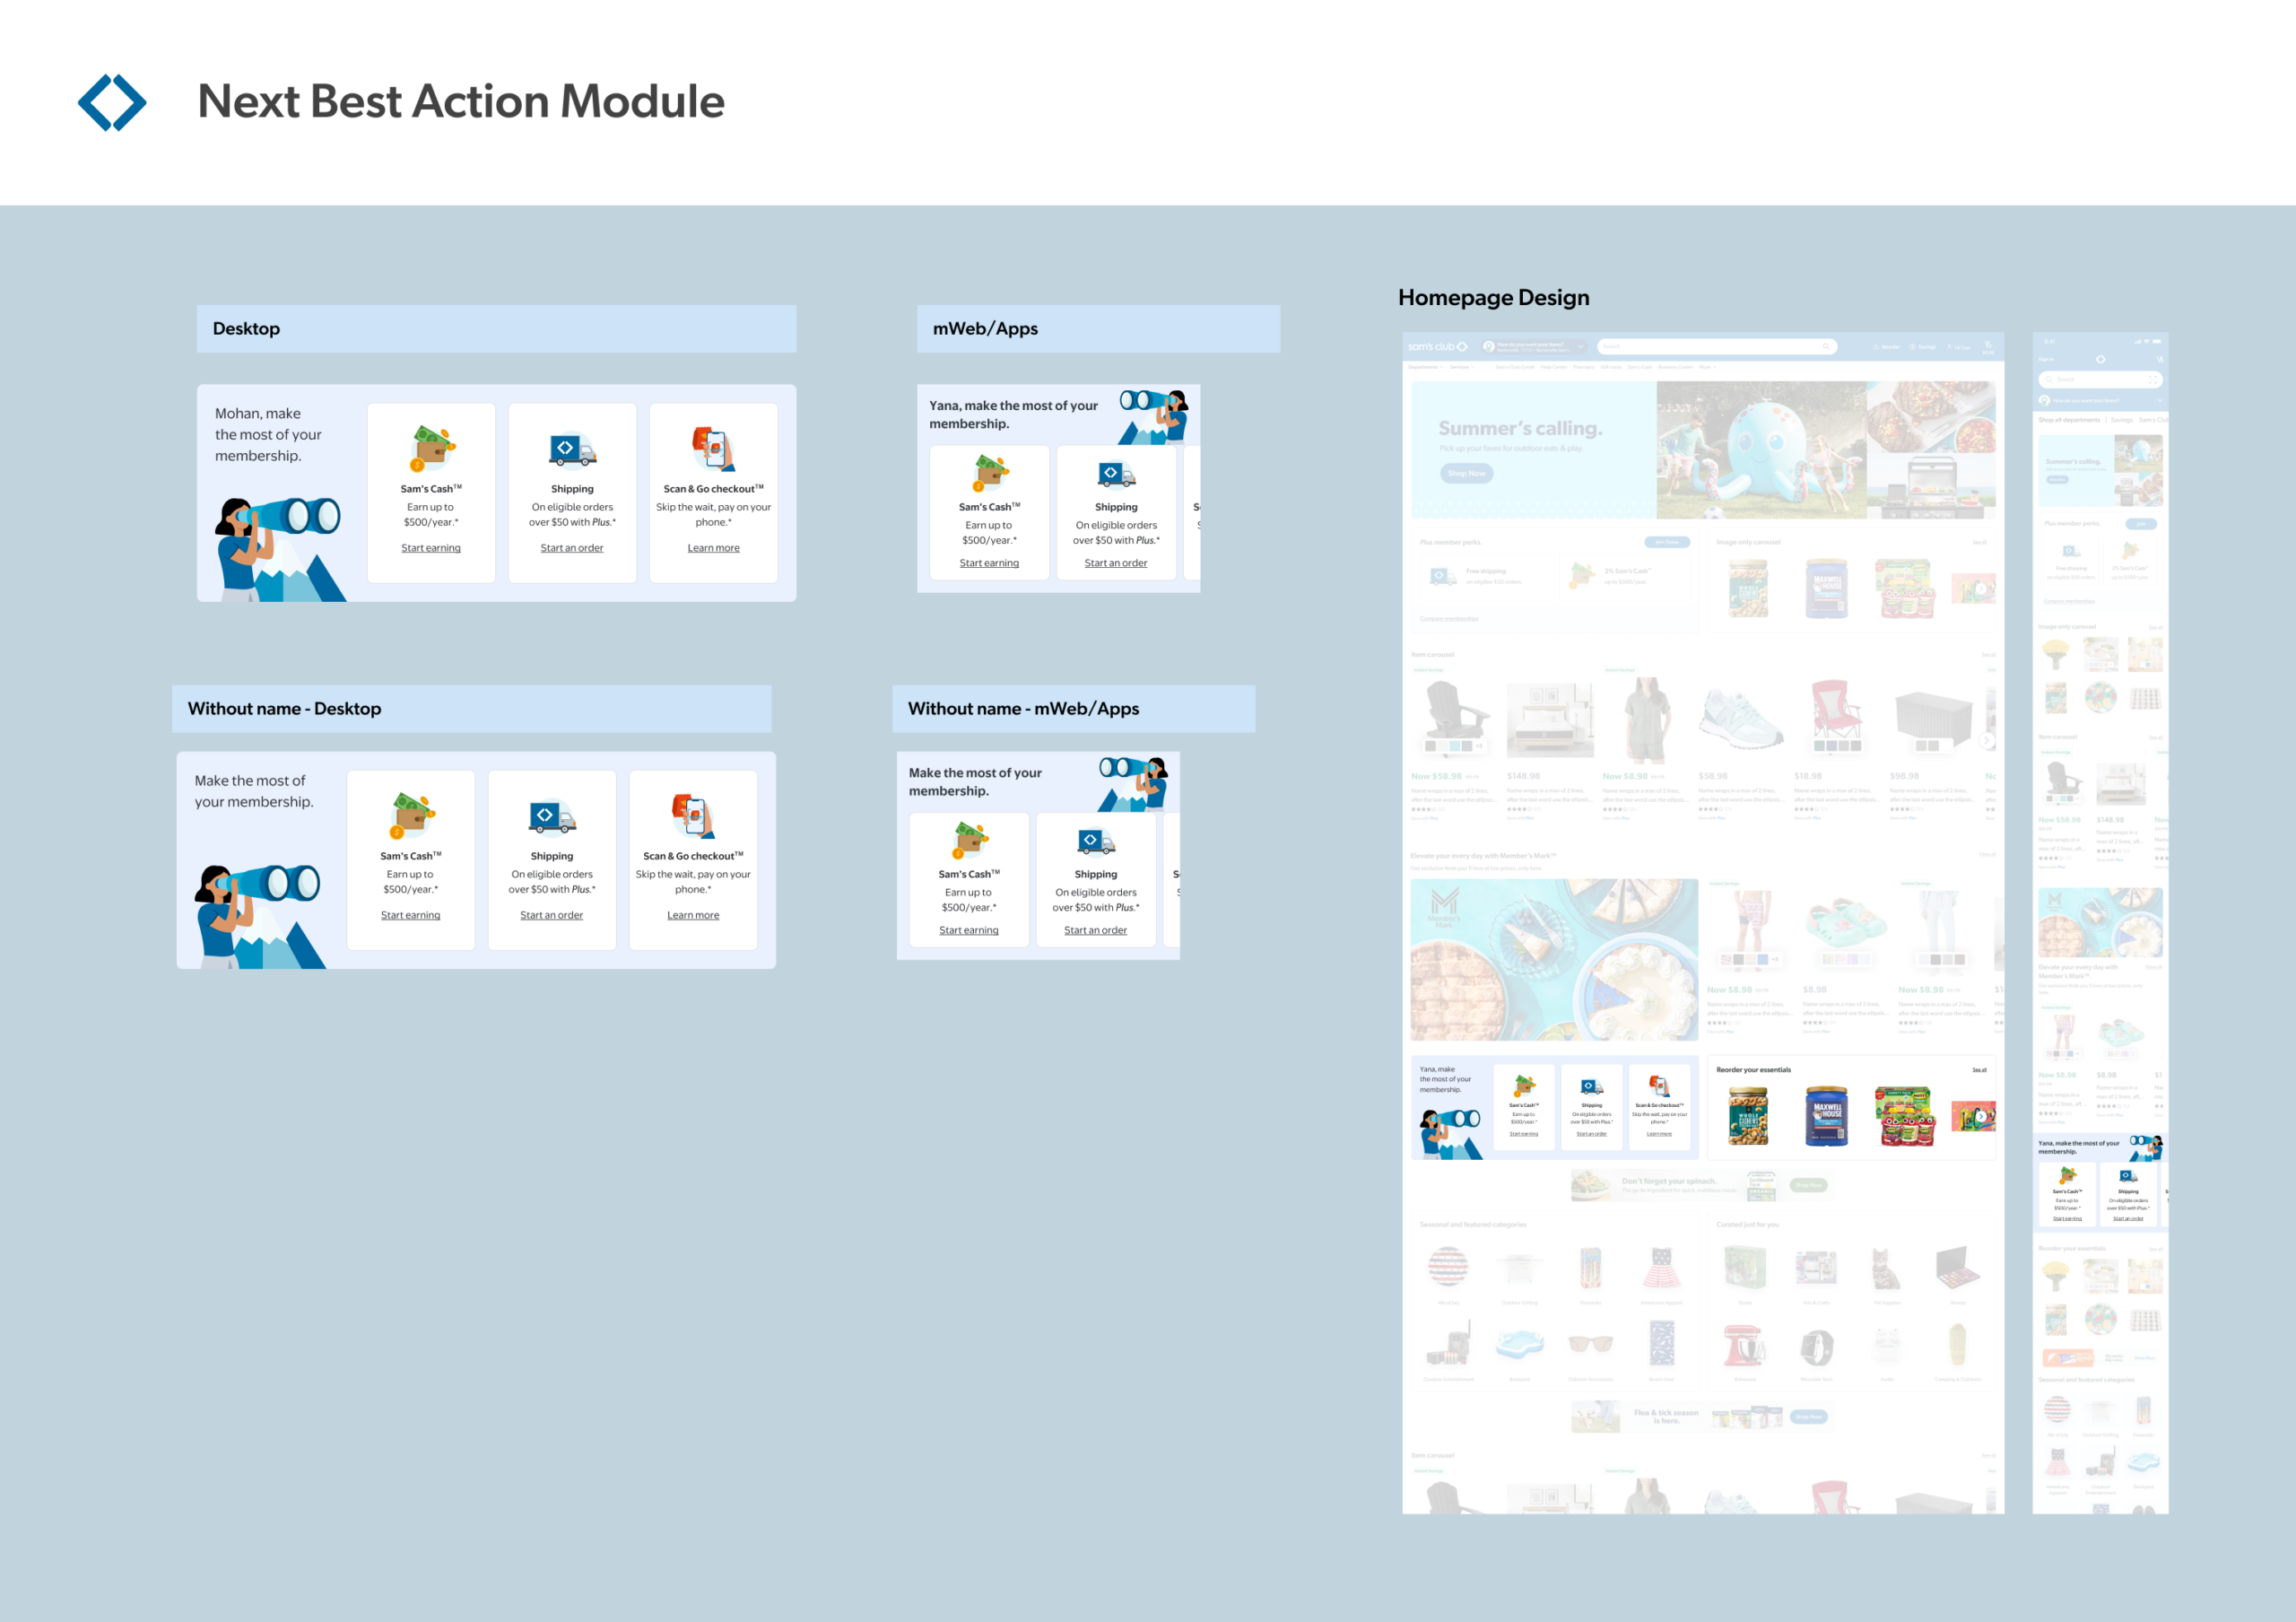Open the Services dropdown in homepage nav

click(x=1462, y=367)
